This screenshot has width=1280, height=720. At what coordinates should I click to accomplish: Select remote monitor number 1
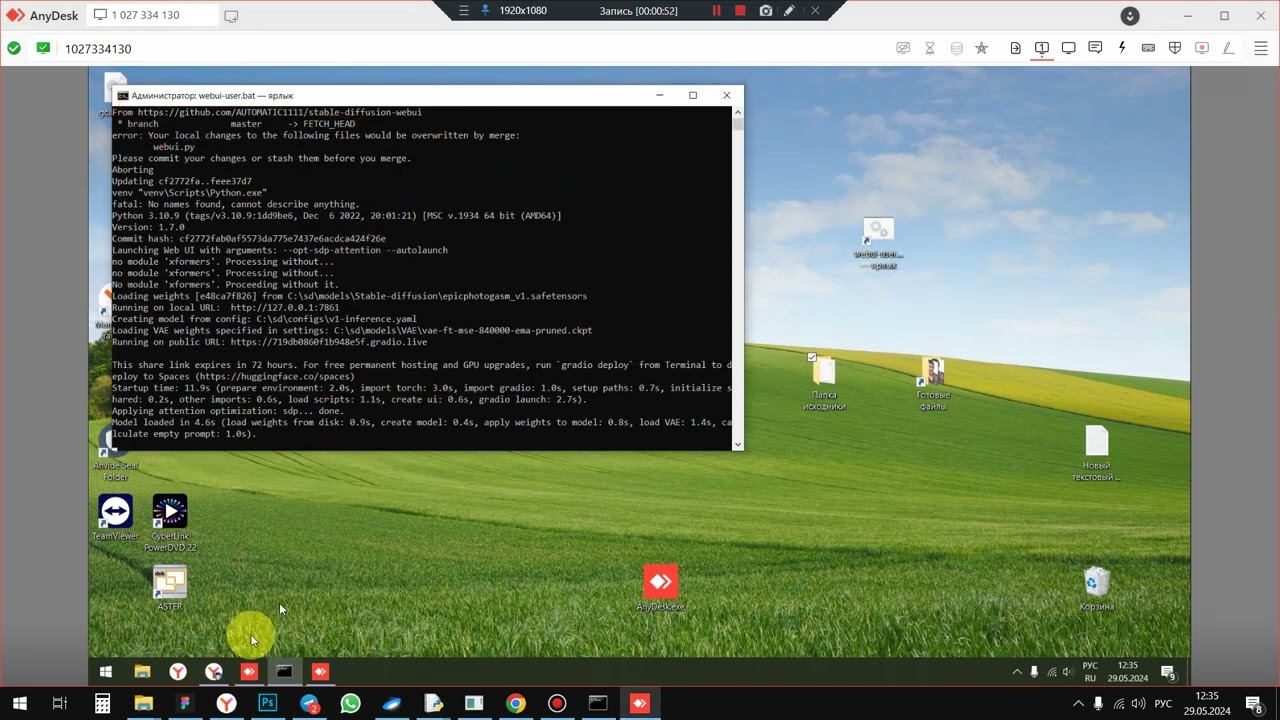pyautogui.click(x=1042, y=48)
